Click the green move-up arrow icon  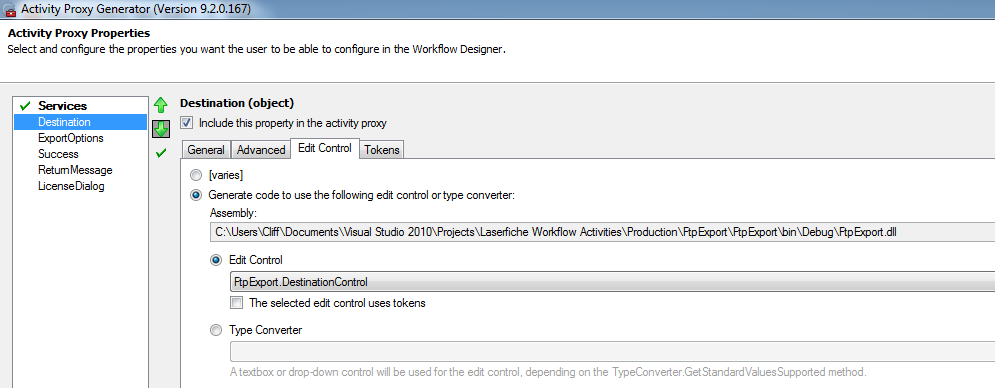pos(161,105)
